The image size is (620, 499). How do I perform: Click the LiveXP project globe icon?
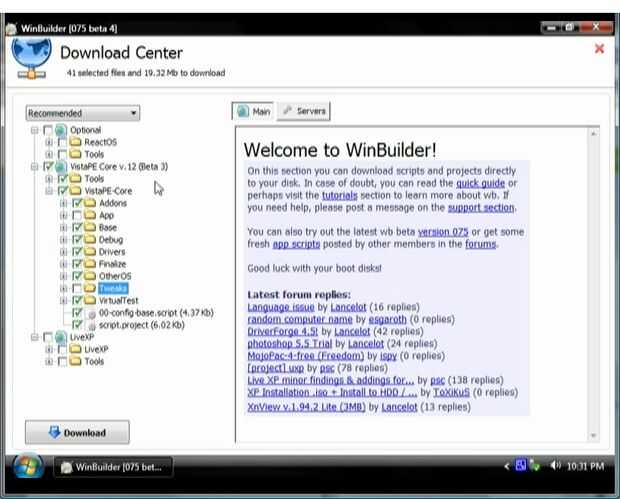60,337
